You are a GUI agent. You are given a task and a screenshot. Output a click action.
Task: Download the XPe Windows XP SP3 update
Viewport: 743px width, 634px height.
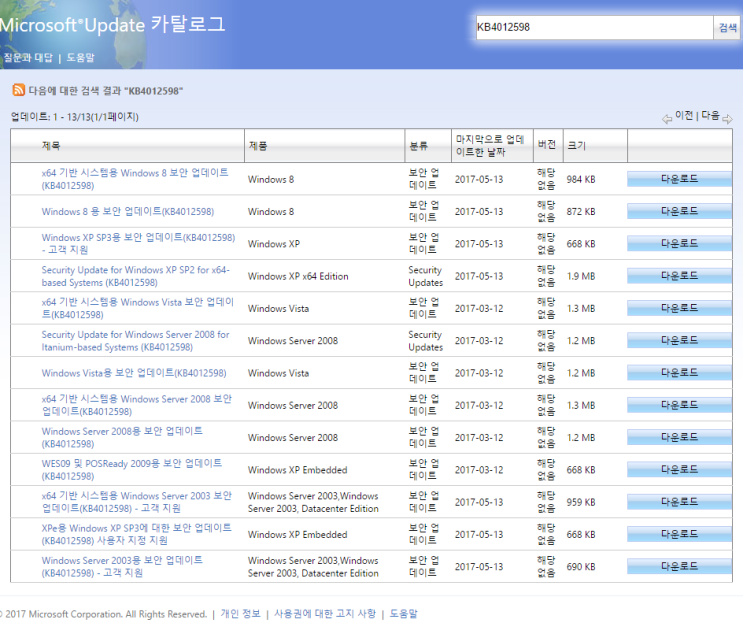679,534
